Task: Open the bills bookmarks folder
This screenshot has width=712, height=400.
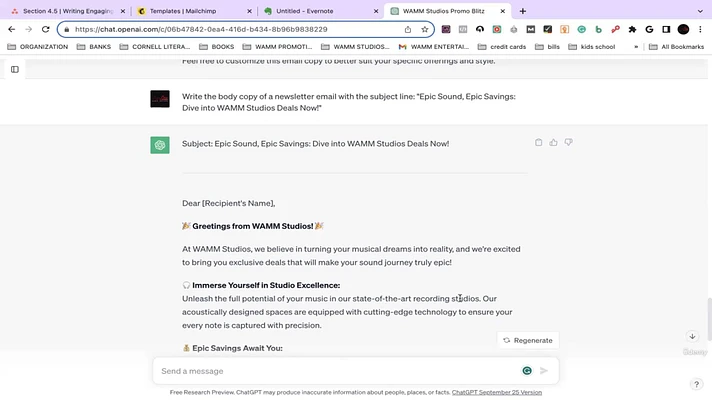Action: [548, 47]
